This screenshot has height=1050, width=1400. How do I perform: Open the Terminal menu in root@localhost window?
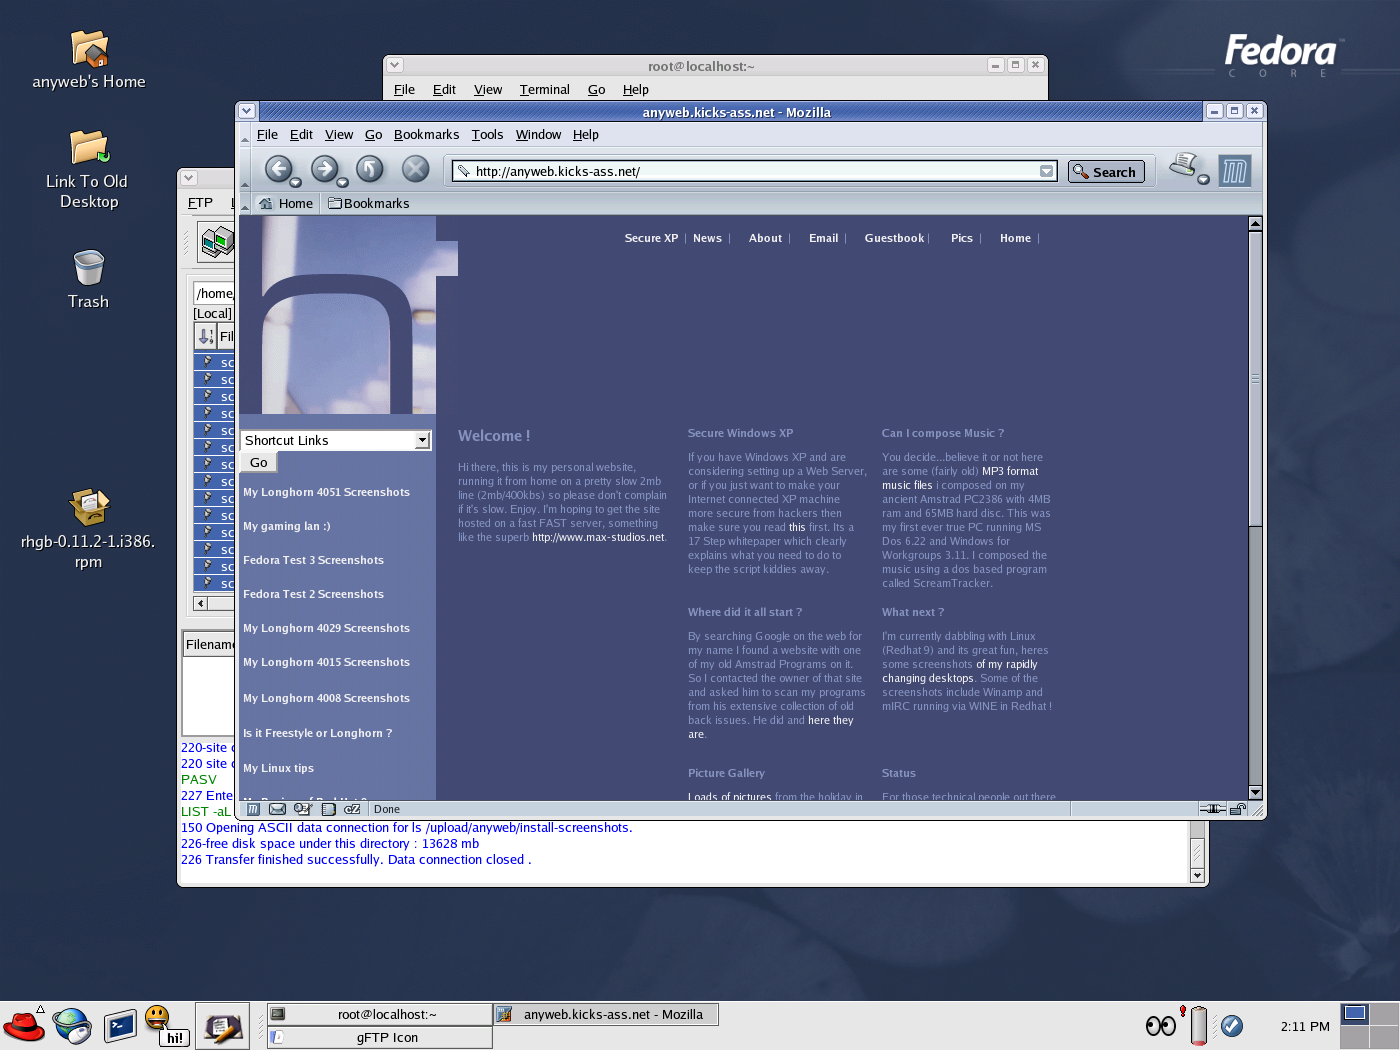pos(544,89)
